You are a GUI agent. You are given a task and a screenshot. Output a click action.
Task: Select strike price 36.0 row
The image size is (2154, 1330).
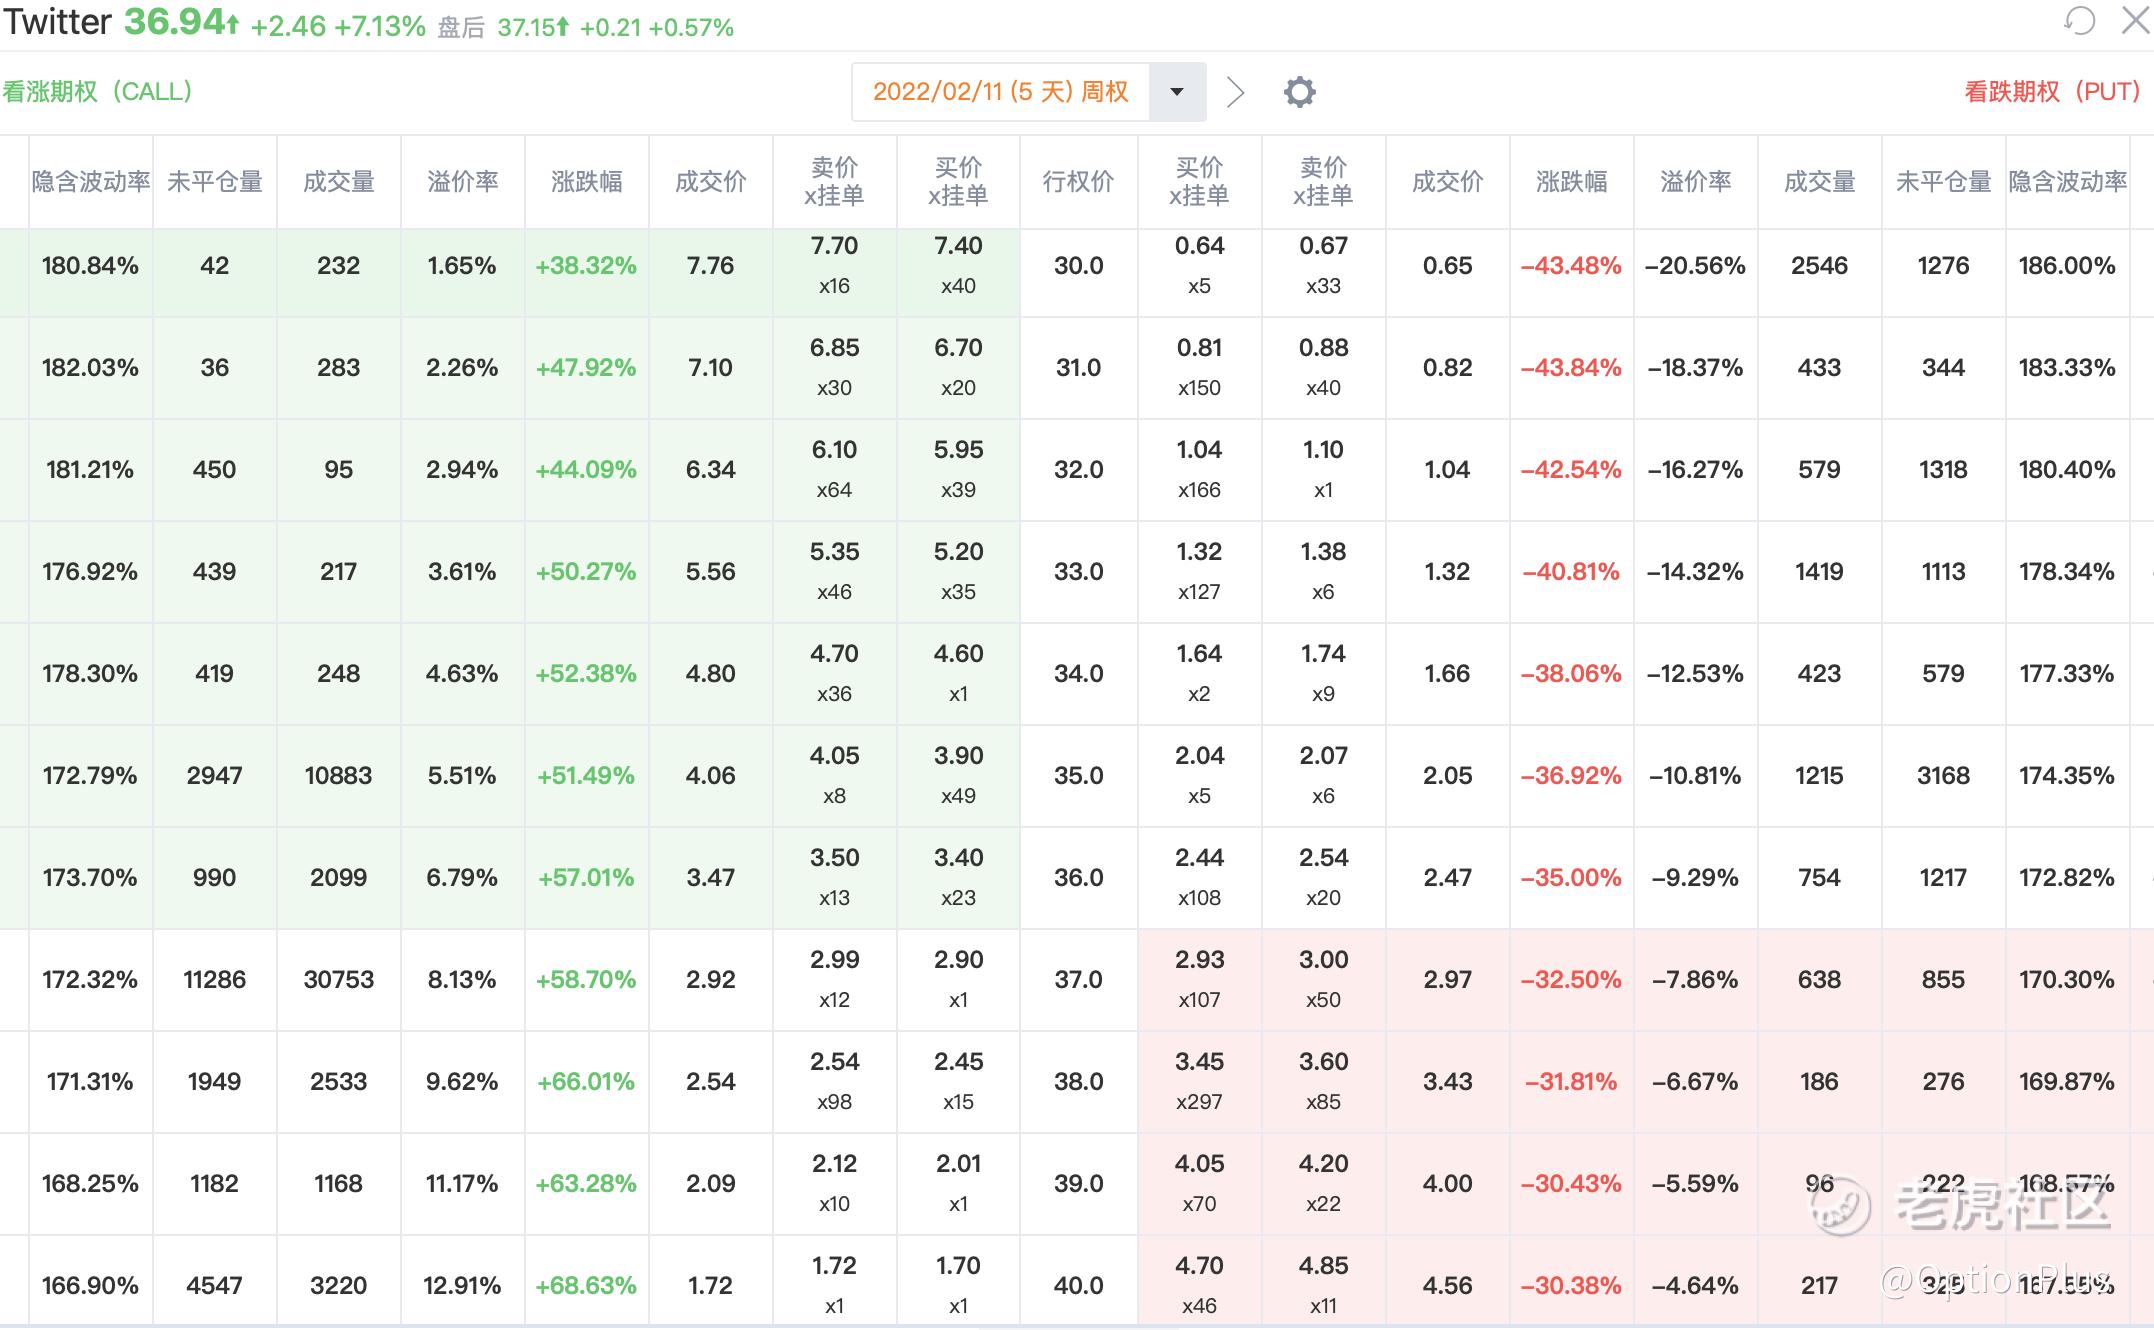[1078, 878]
